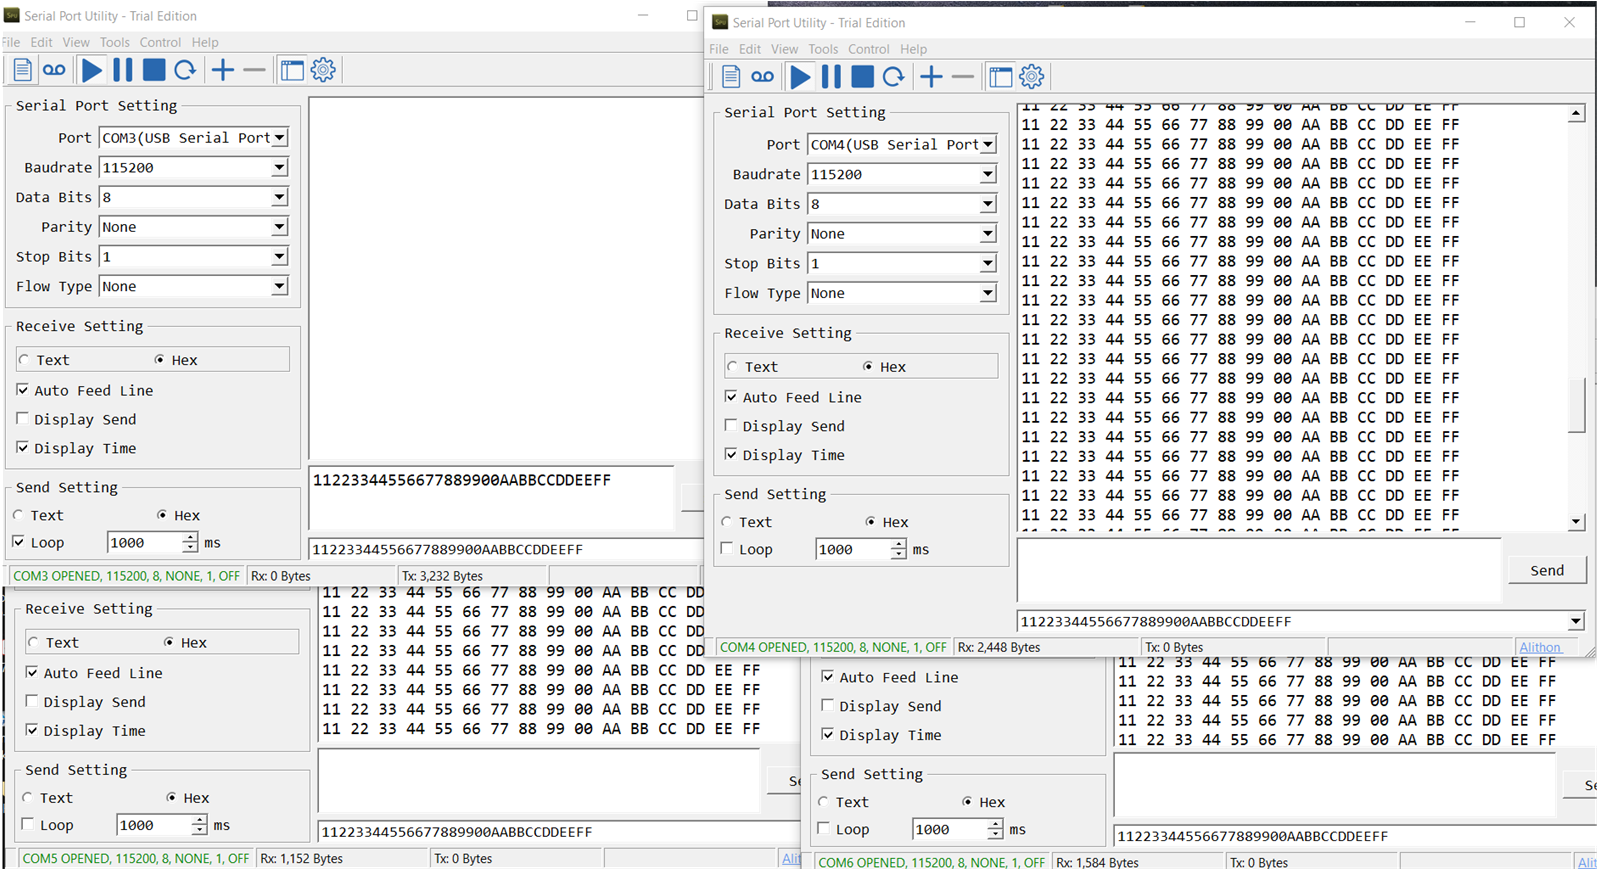Enable Display Send checkbox in COM4 window
The image size is (1600, 870).
731,426
